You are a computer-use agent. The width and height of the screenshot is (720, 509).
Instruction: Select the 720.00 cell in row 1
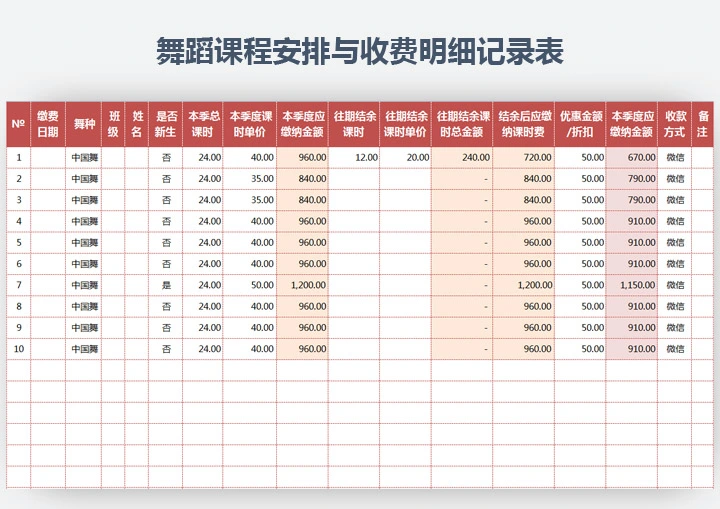pos(523,158)
